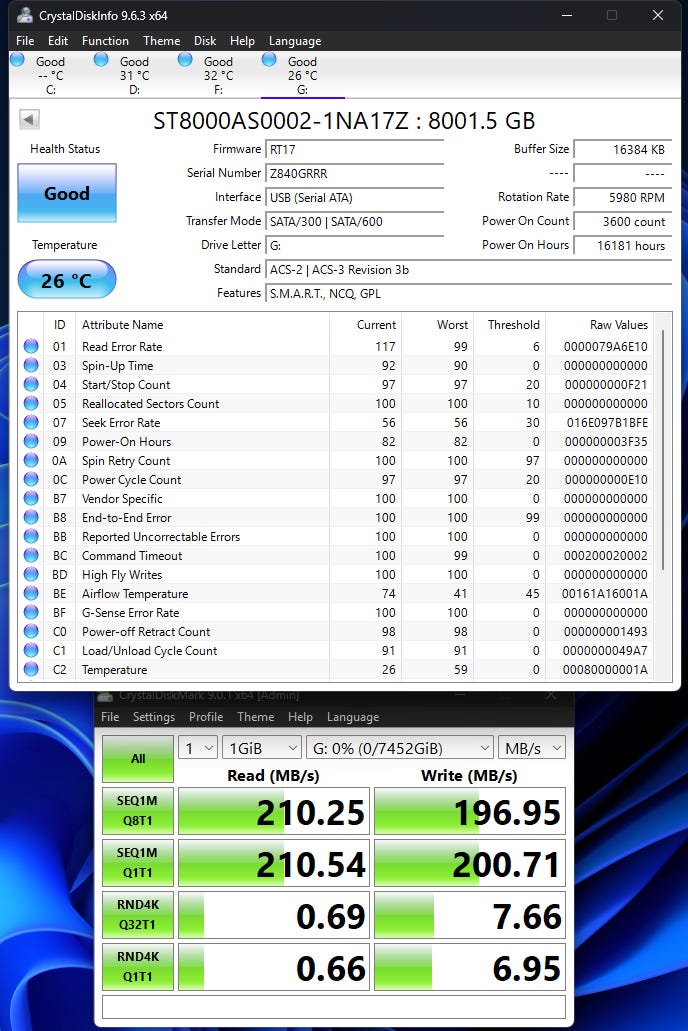The height and width of the screenshot is (1031, 688).
Task: Click the 26 °C temperature button
Action: click(66, 280)
